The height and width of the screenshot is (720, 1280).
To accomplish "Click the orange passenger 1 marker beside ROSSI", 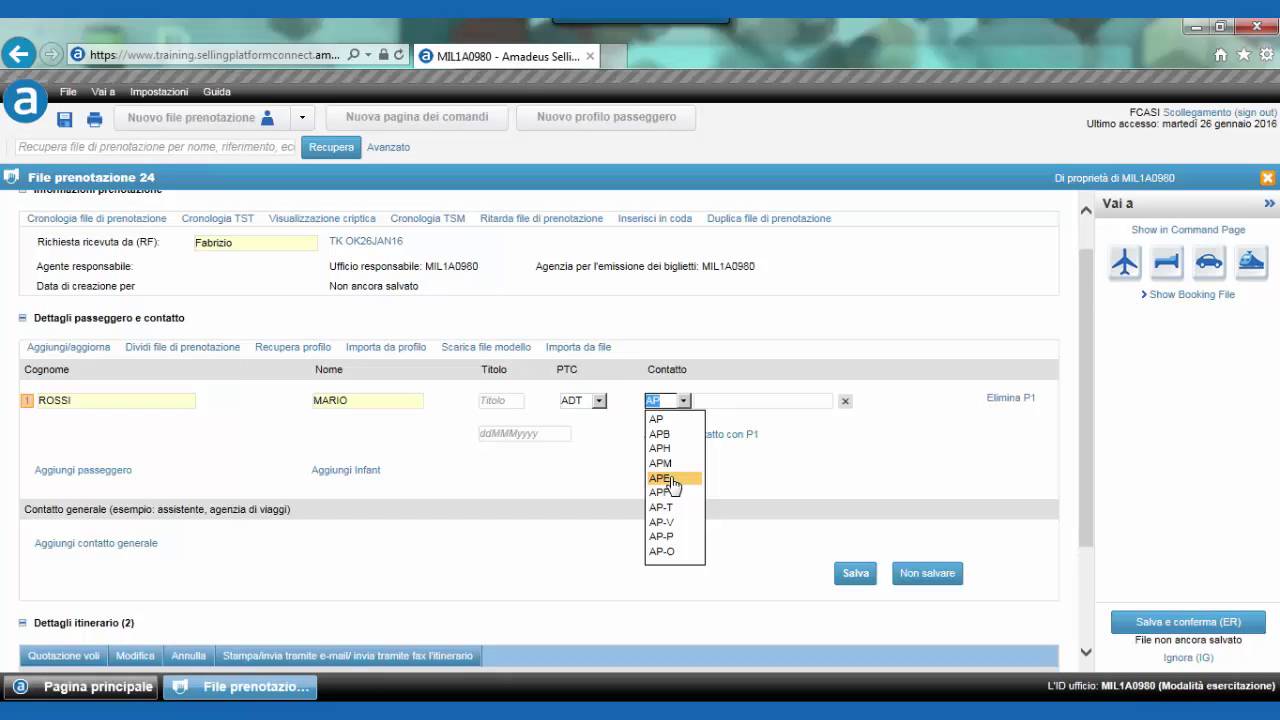I will (27, 401).
